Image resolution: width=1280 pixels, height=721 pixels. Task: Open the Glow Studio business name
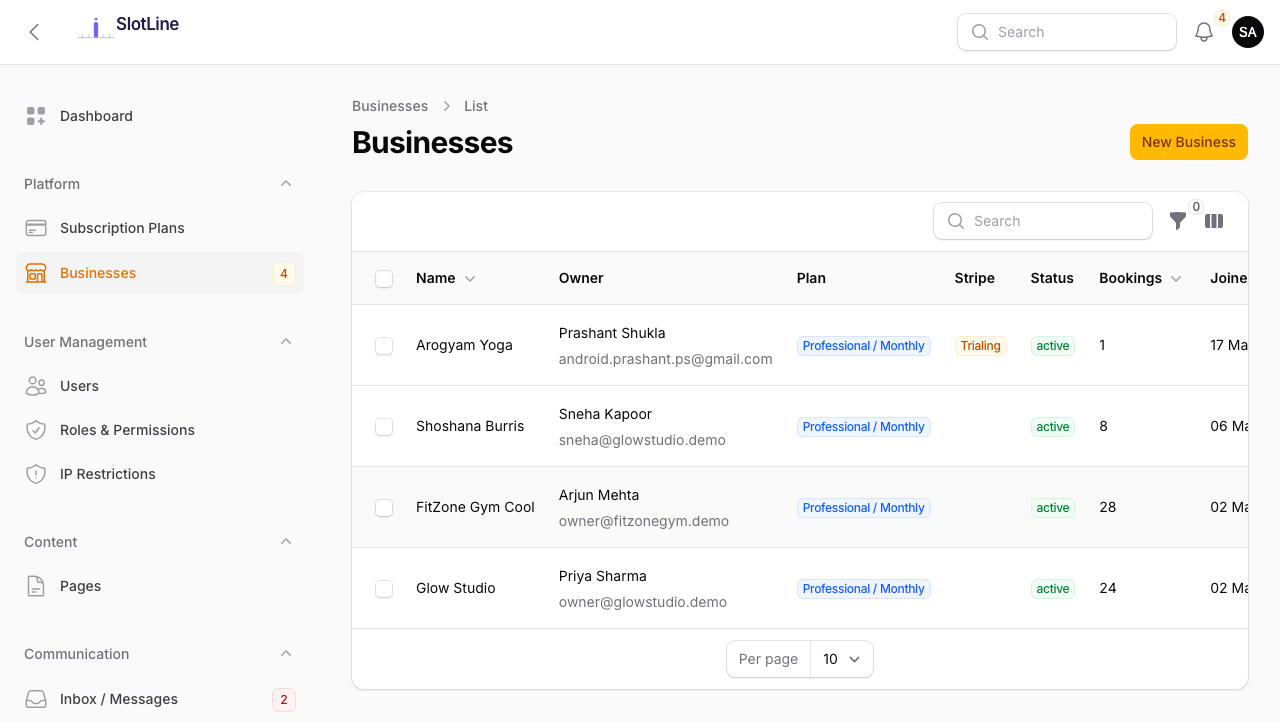(456, 588)
